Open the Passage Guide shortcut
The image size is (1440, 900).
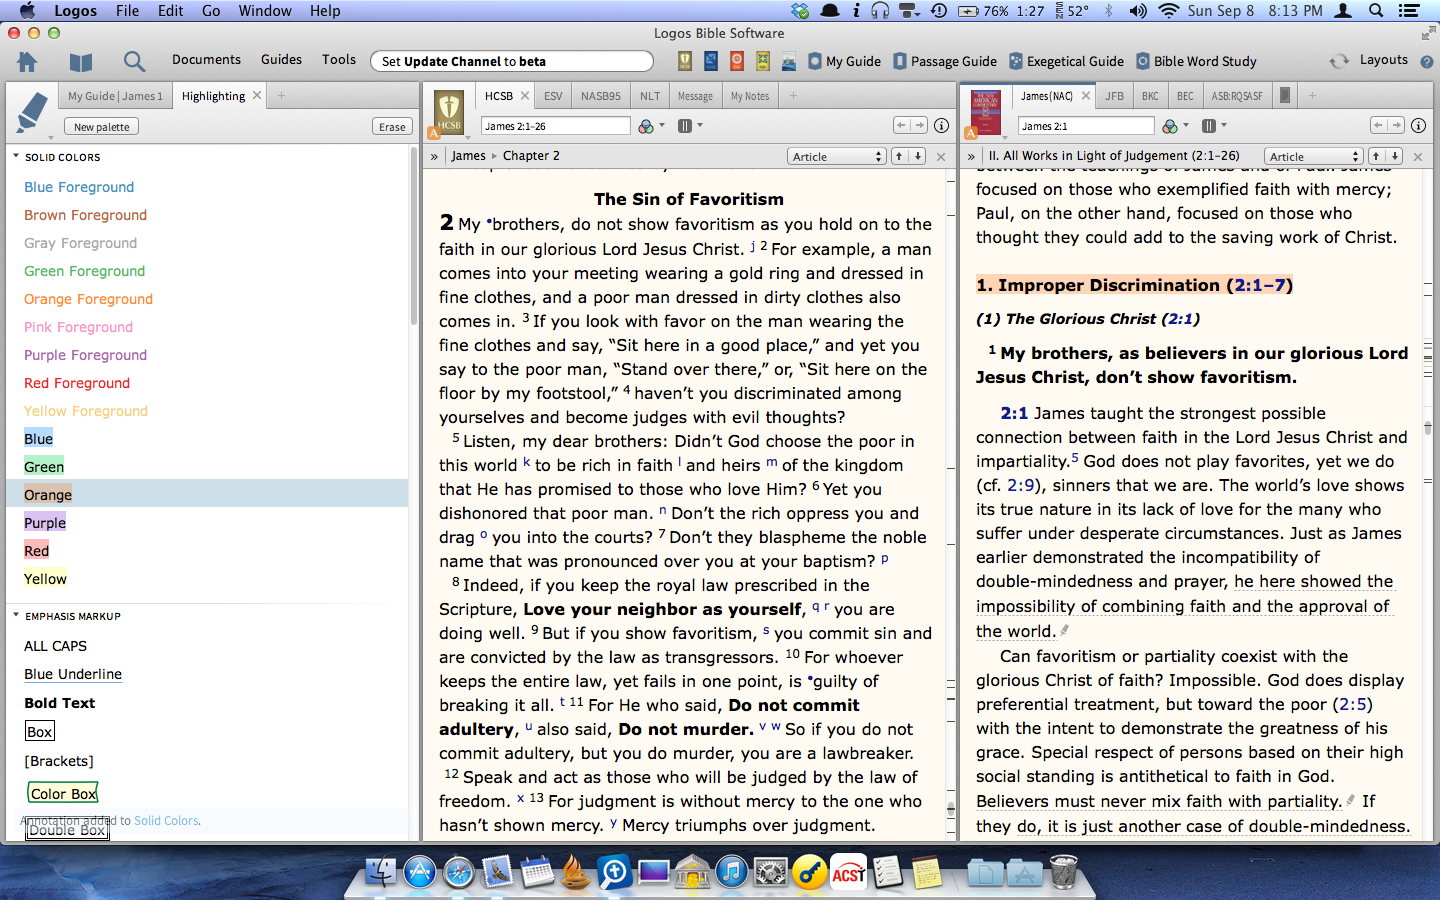click(945, 61)
